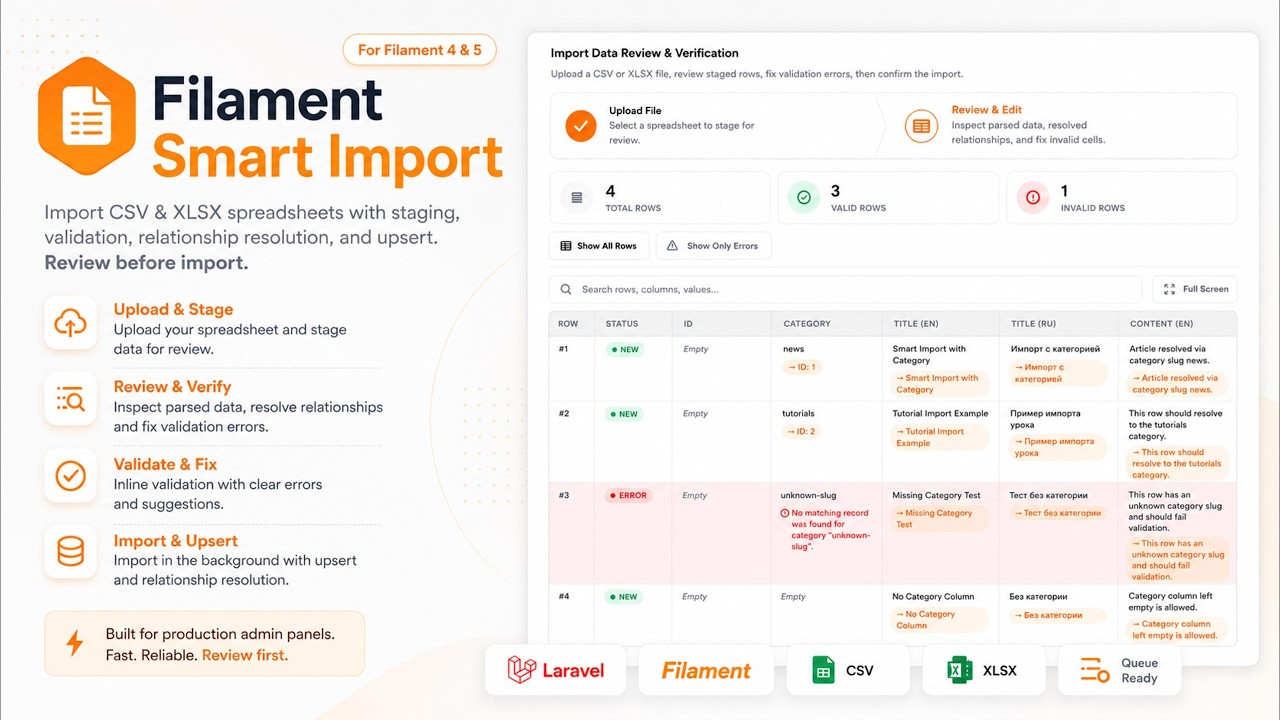Click the ROW column header
The width and height of the screenshot is (1280, 720).
point(569,324)
